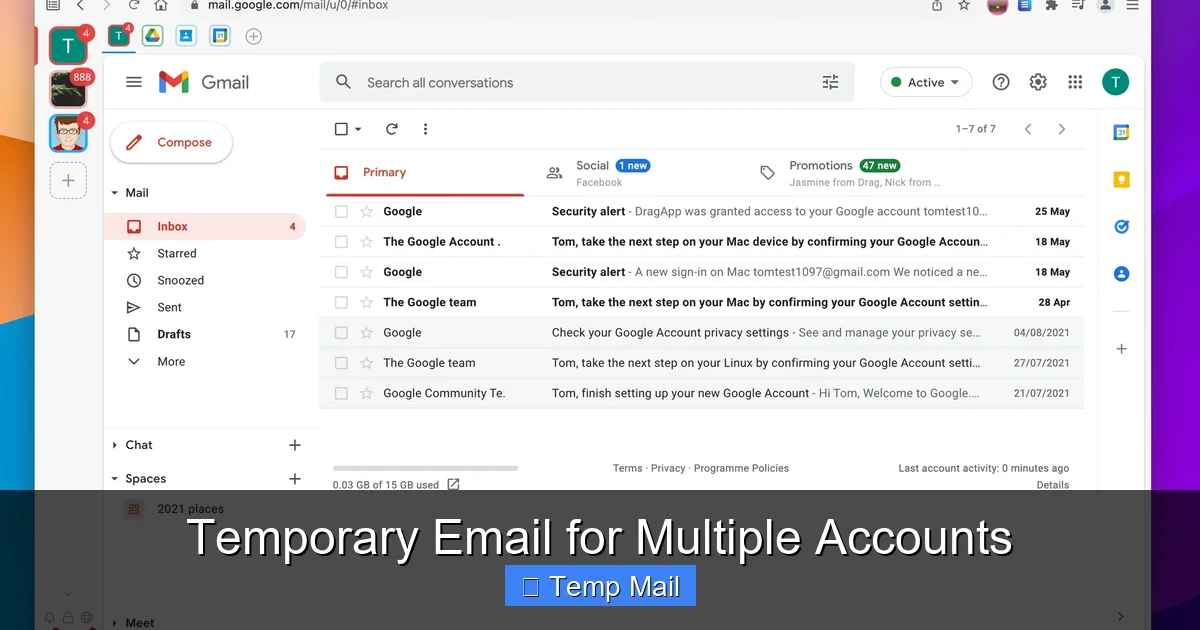Open the select-all dropdown arrow

pyautogui.click(x=358, y=129)
